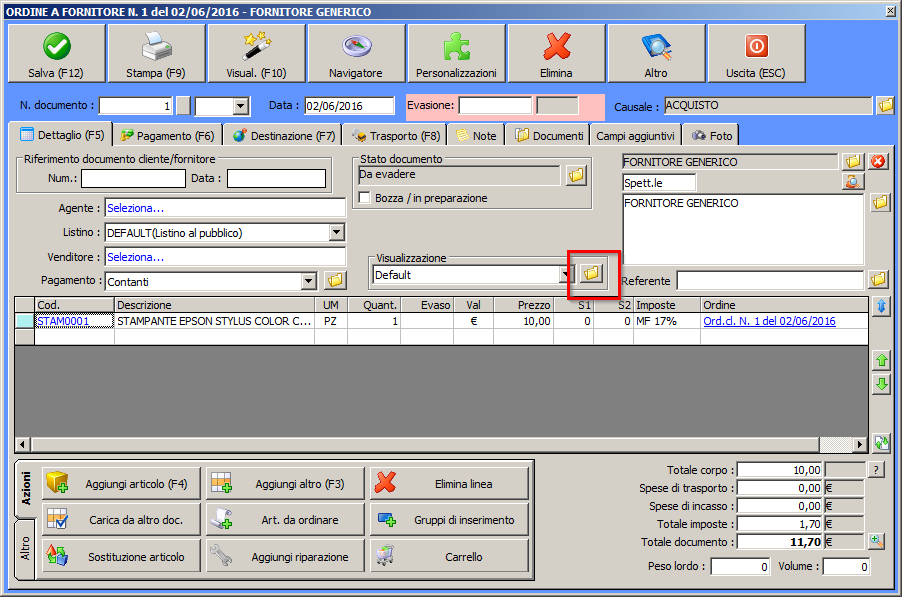902x597 pixels.
Task: Click the grid horizontal scrollbar right arrow
Action: coord(860,444)
